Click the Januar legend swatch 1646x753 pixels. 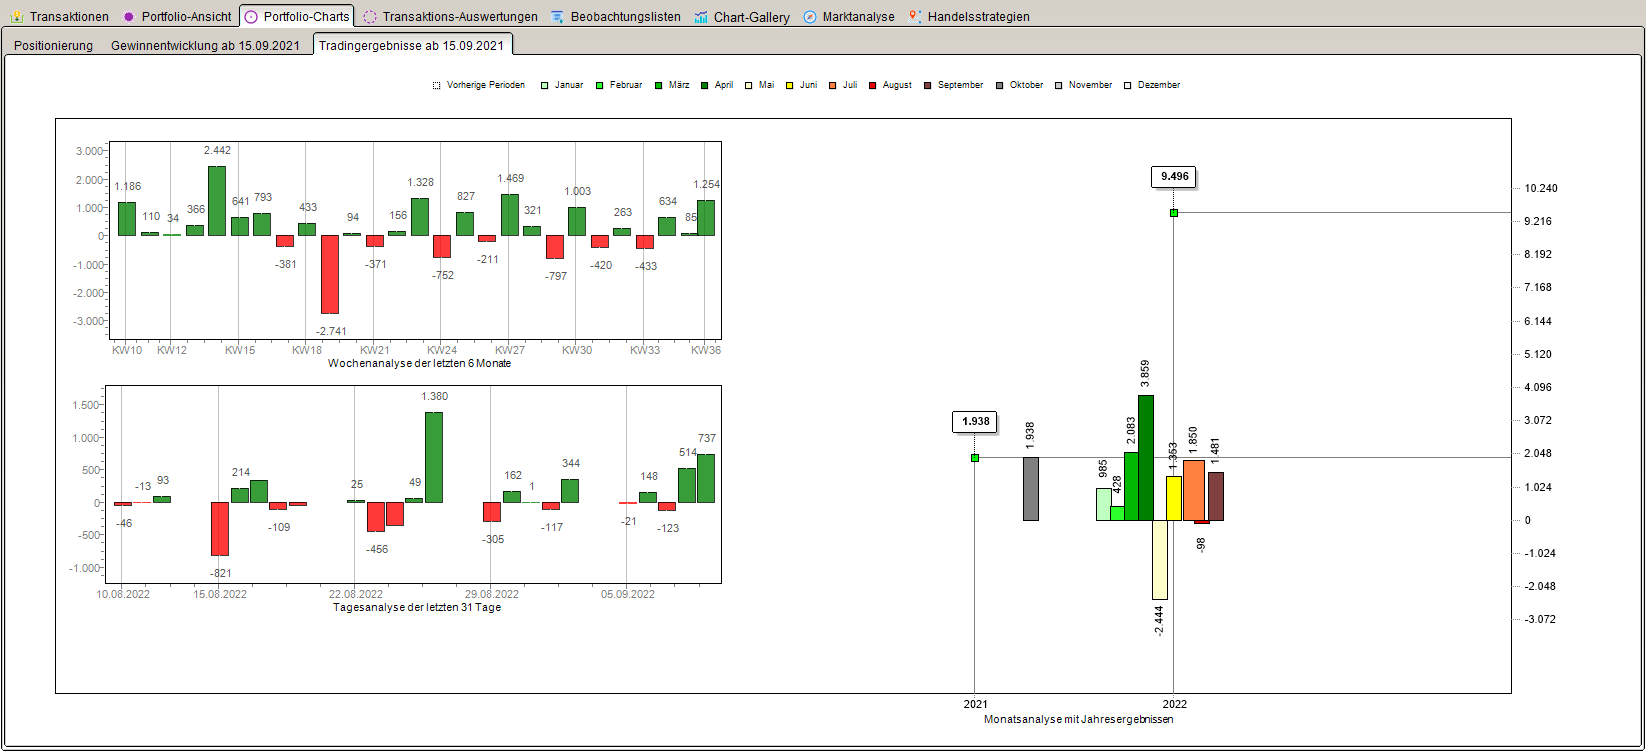pos(544,86)
